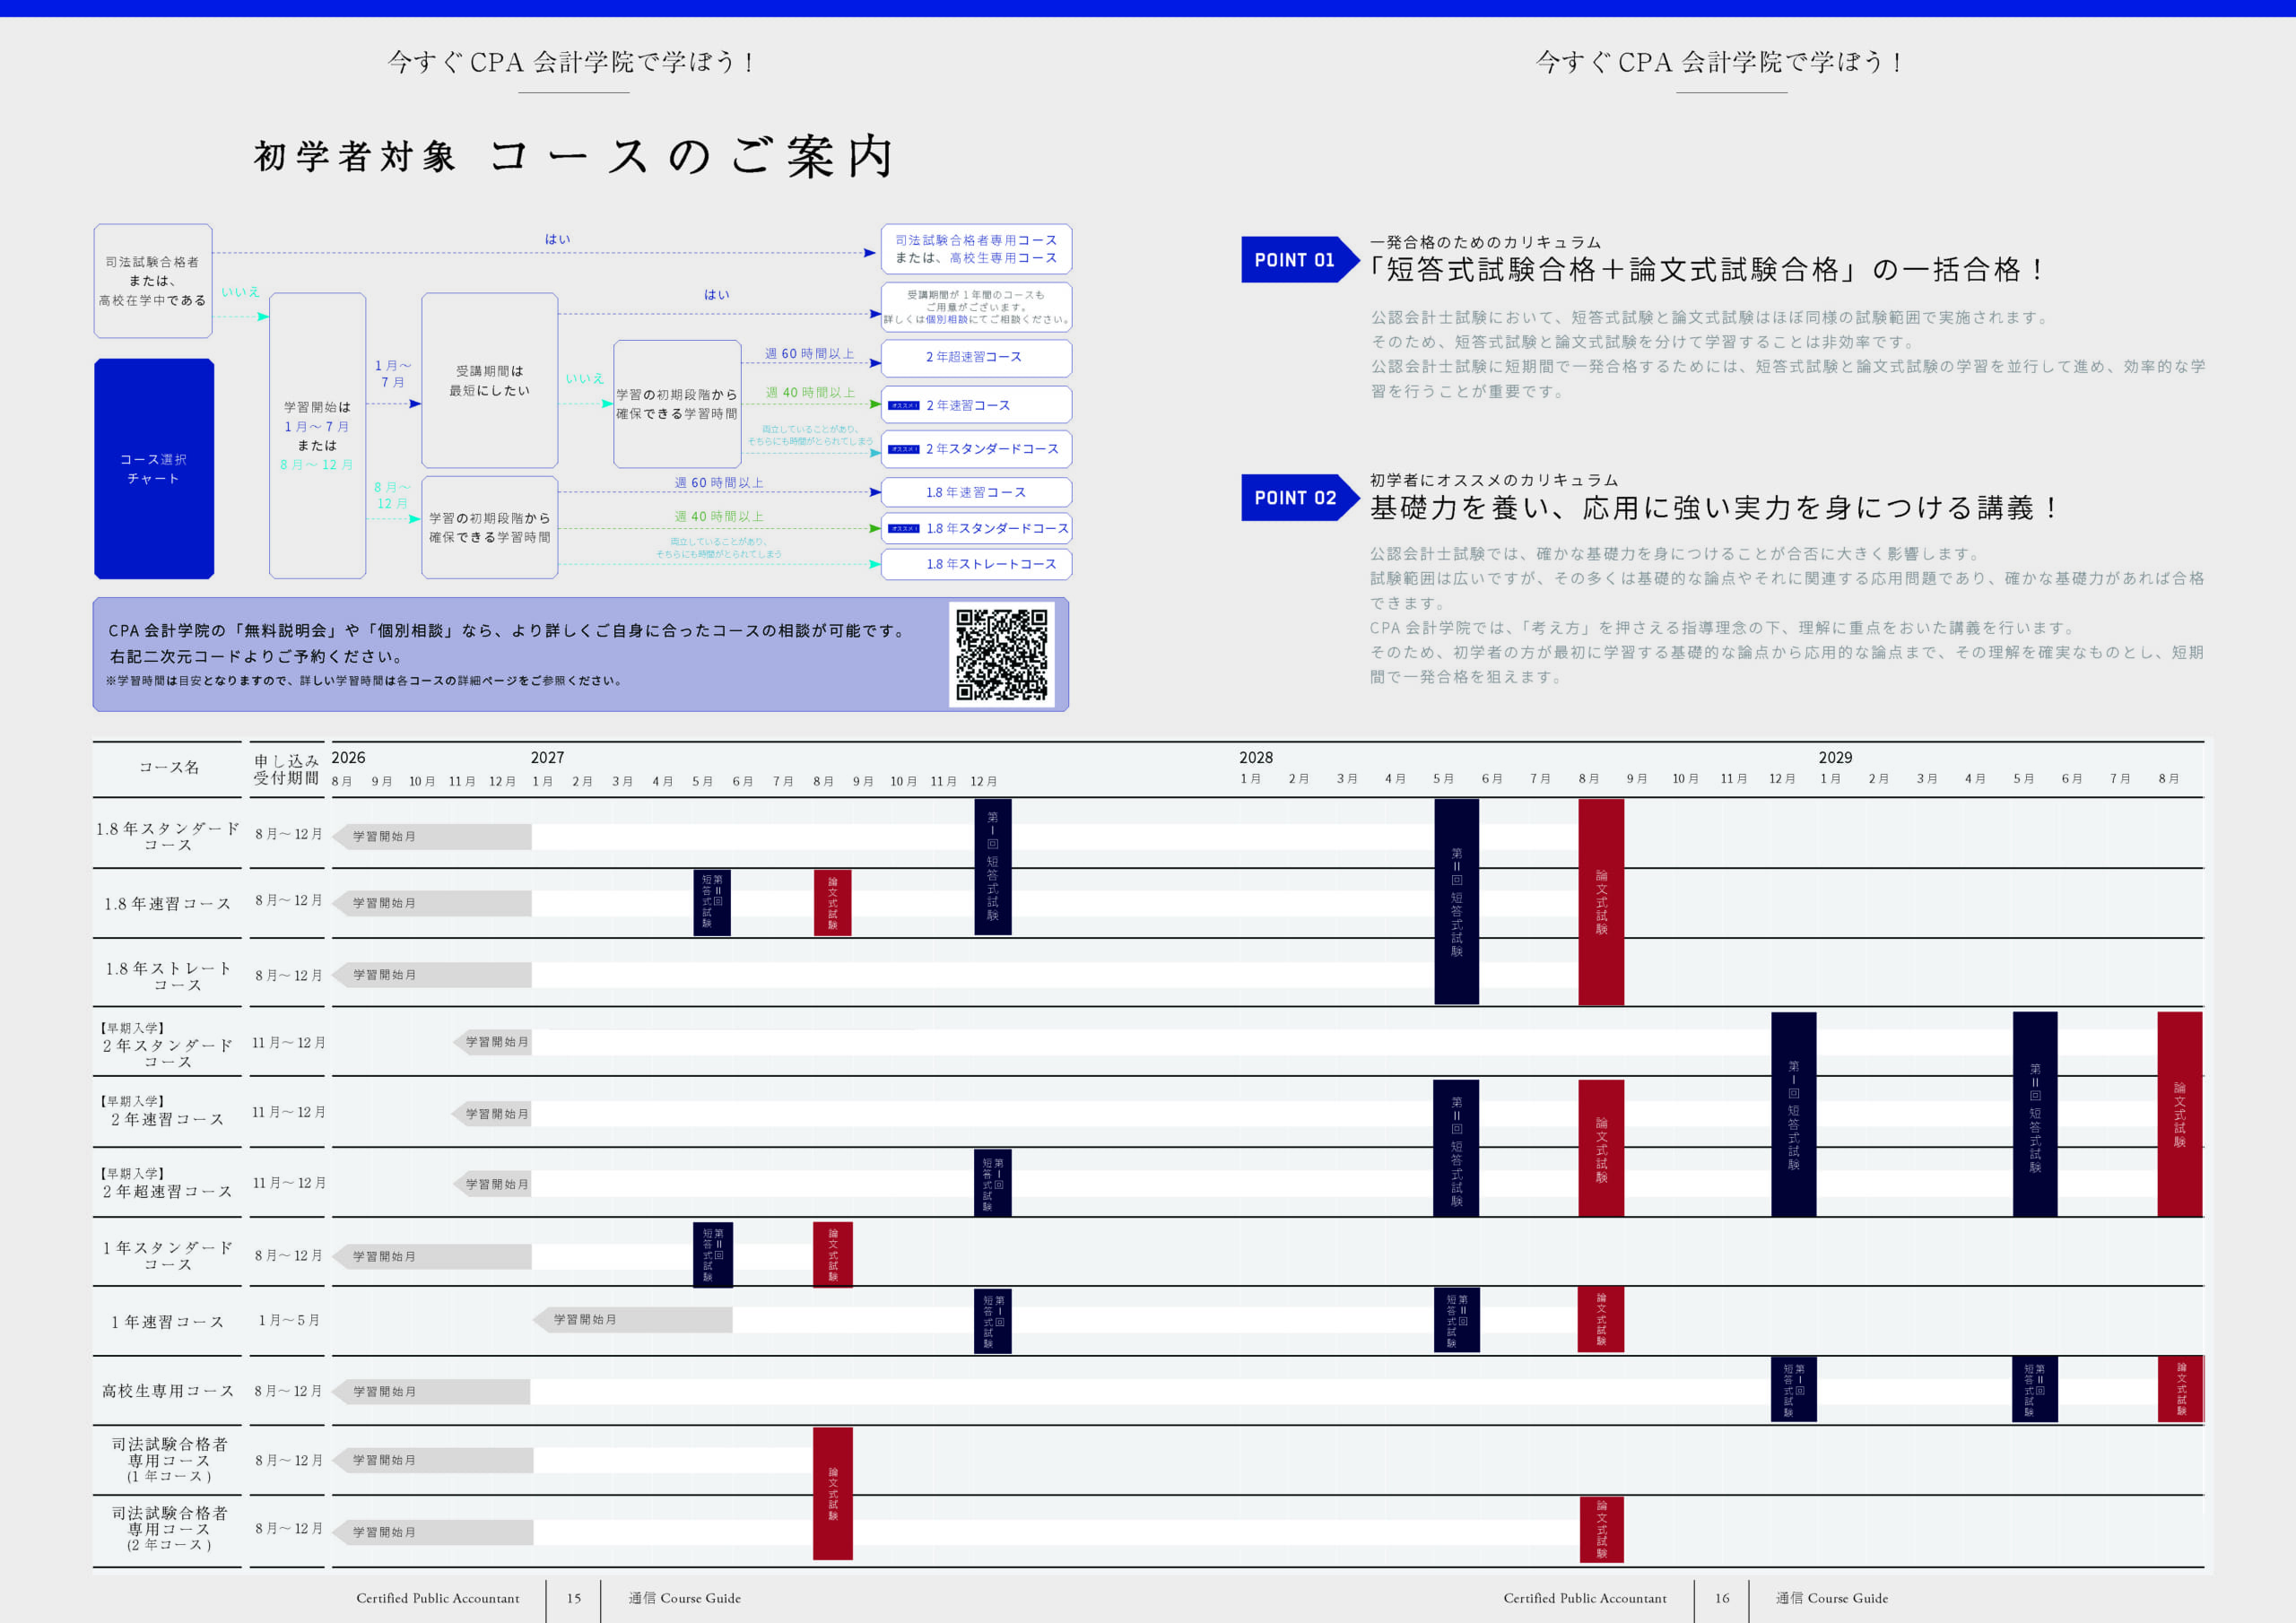Screen dimensions: 2296x1623
Task: Click the 司法試験合格者専用コース (1年コース) row name
Action: tap(169, 1460)
